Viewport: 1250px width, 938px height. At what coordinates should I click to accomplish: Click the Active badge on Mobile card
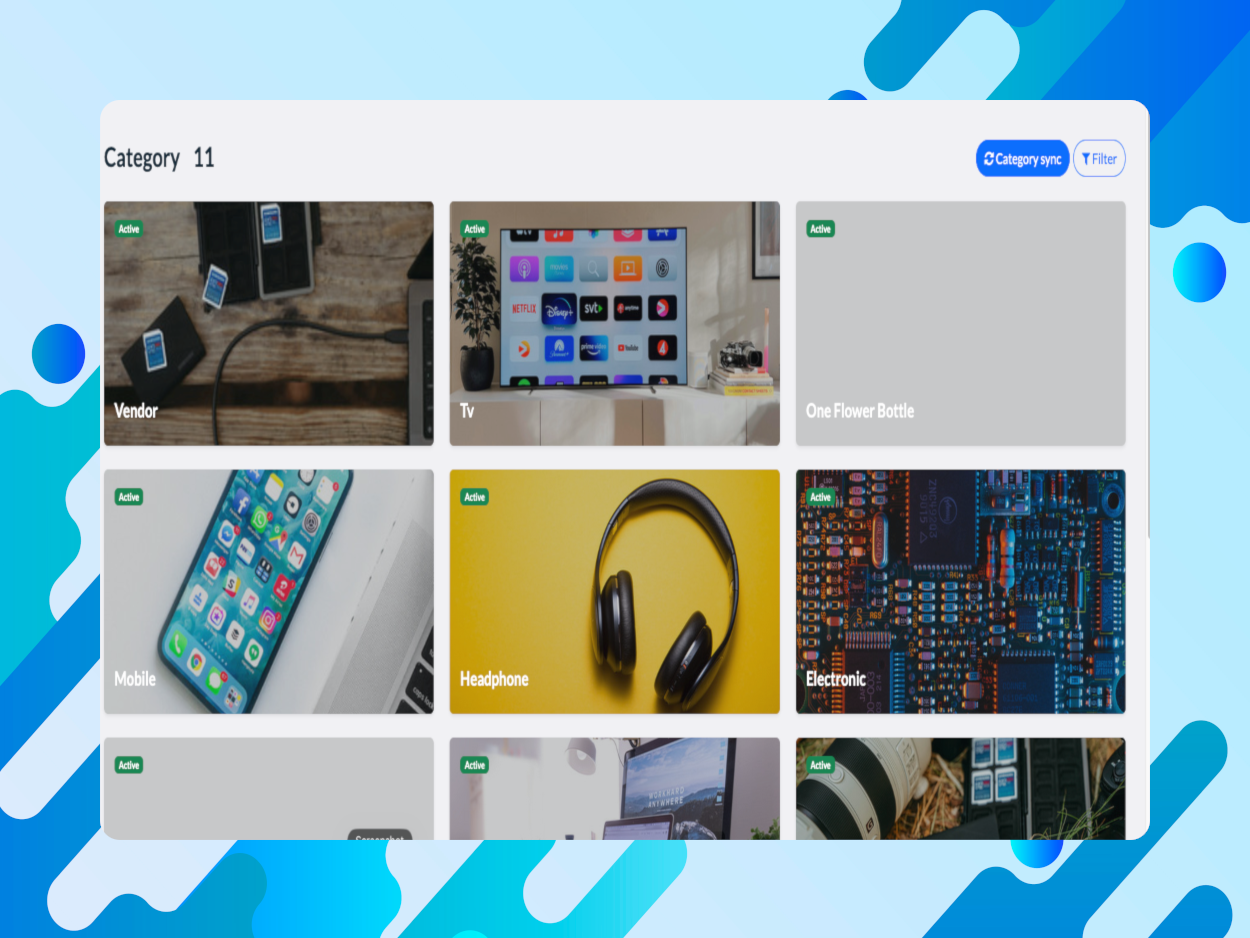129,497
